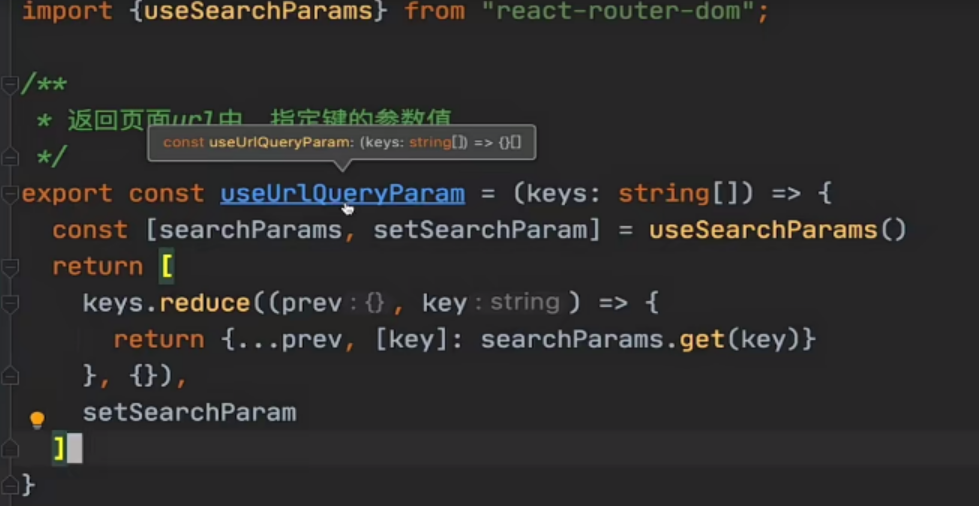Click the Chinese comment line text
The height and width of the screenshot is (506, 979).
pos(259,120)
